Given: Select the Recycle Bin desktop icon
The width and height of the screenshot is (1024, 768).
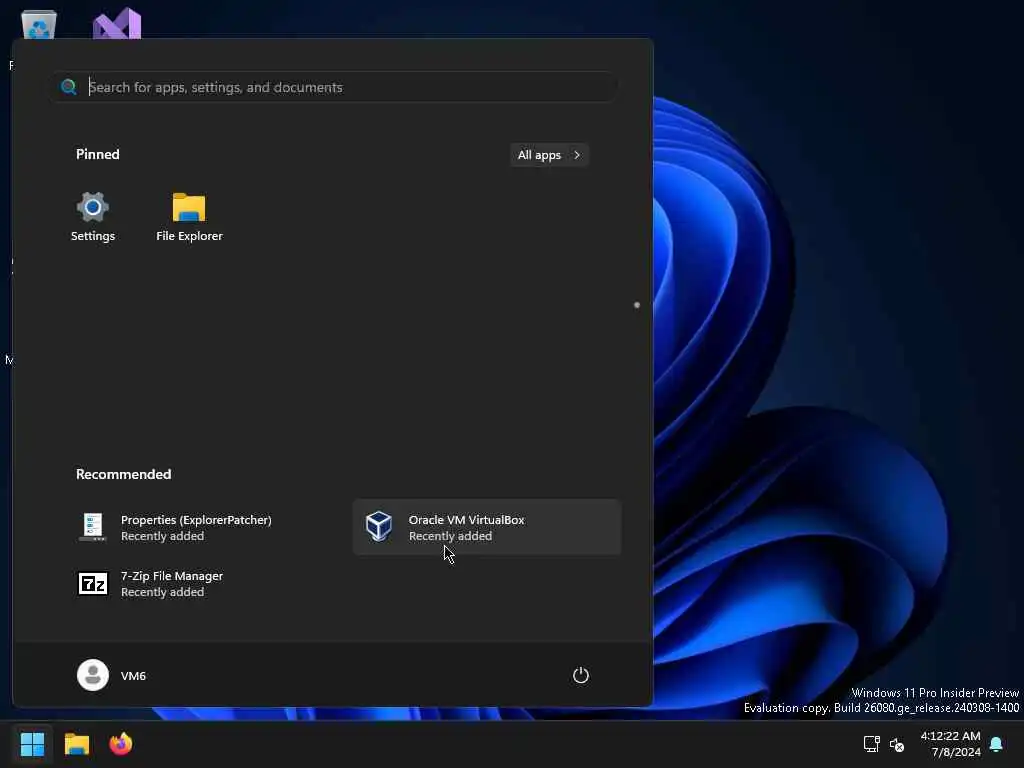Looking at the screenshot, I should coord(39,25).
